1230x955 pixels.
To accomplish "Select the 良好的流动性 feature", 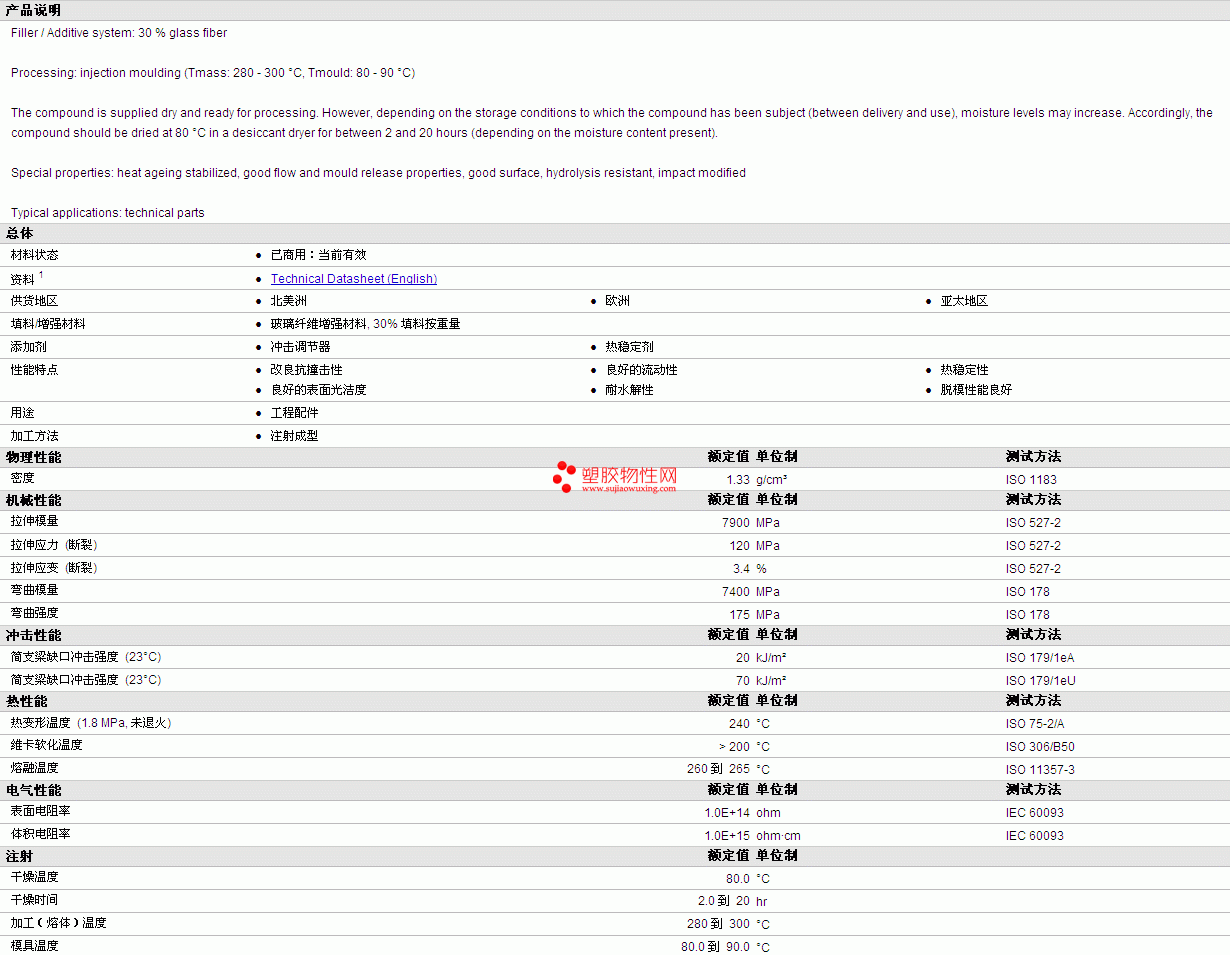I will (642, 370).
